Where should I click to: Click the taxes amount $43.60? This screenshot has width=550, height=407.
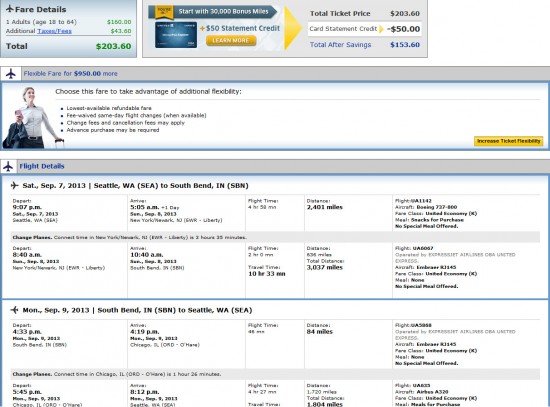(121, 31)
